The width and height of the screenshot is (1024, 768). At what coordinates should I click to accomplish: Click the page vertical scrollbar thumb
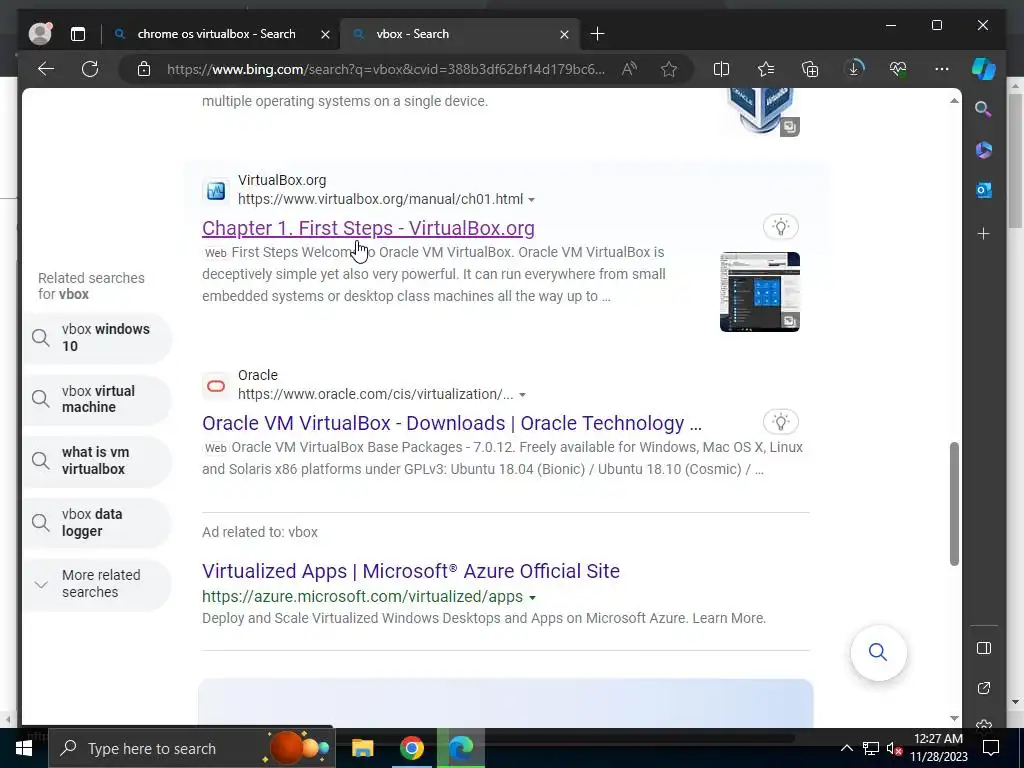[954, 504]
